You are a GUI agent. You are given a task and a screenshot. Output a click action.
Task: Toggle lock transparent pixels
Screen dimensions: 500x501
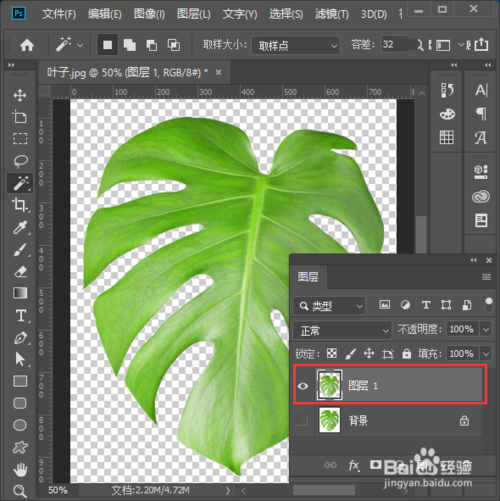332,353
